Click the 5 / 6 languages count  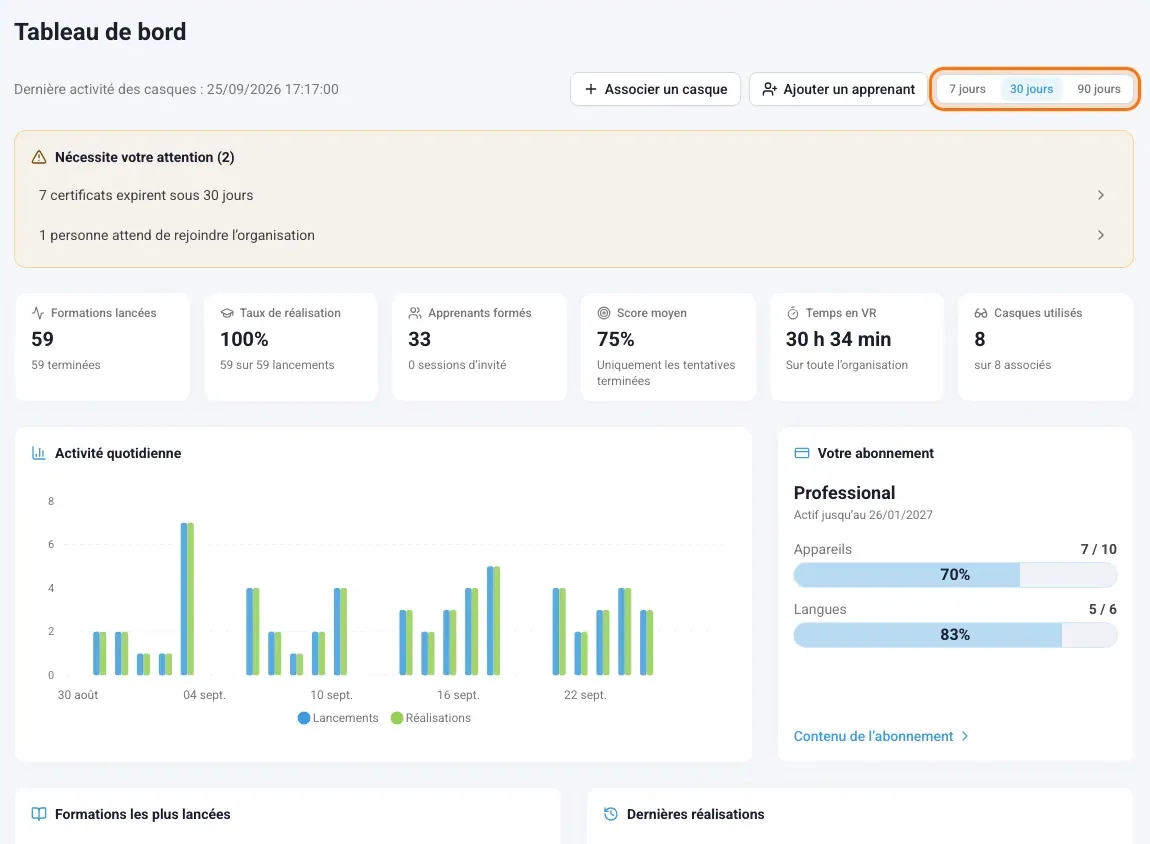click(1102, 609)
